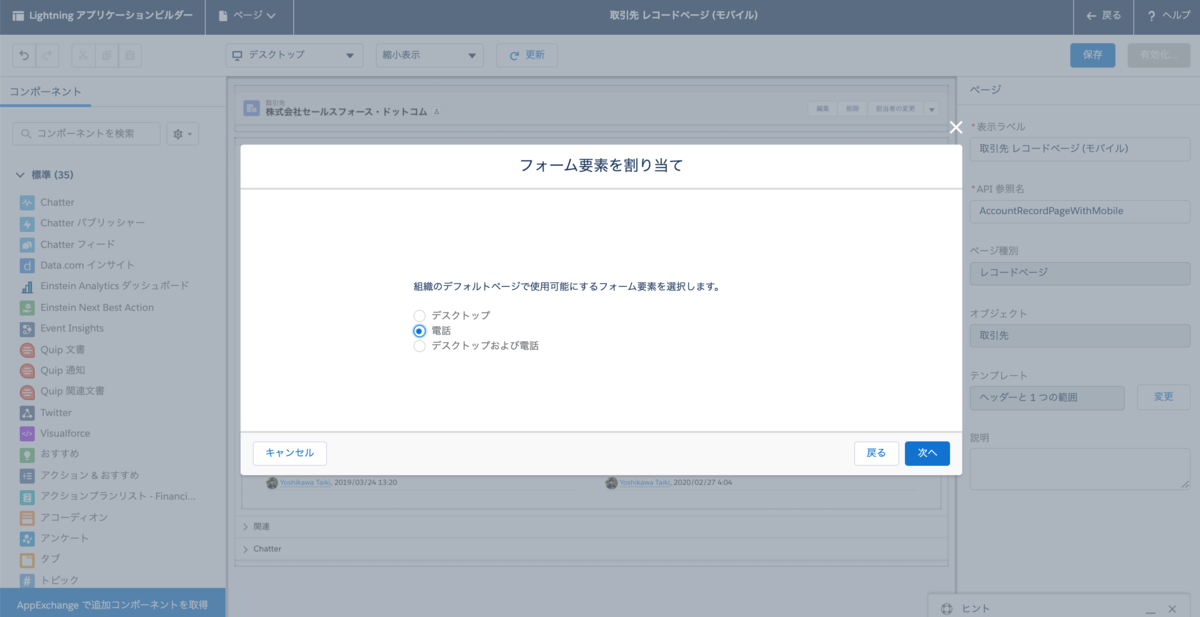Screen dimensions: 1200x617
Task: Select the Data.com インサイト component icon
Action: coord(28,265)
